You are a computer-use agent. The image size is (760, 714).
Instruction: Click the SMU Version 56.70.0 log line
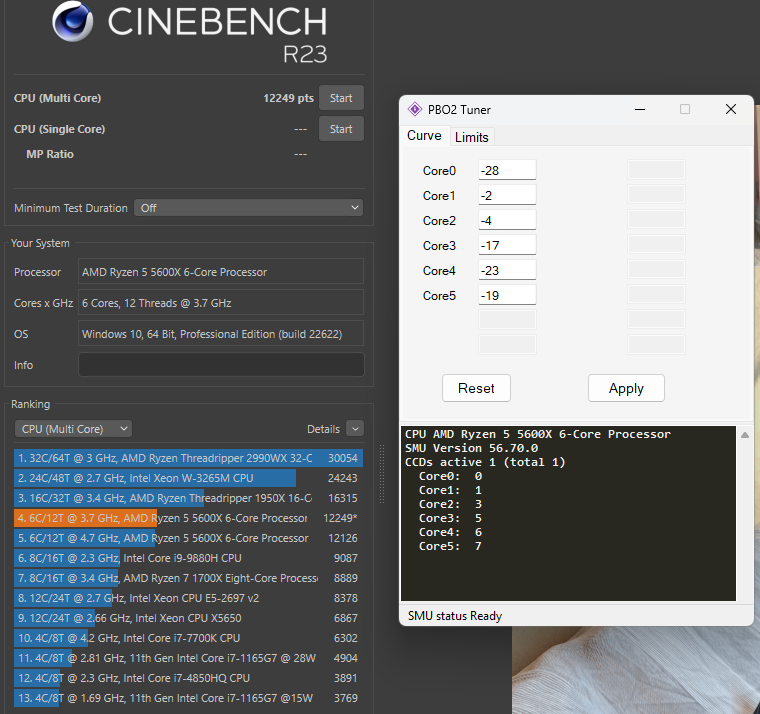pos(471,448)
